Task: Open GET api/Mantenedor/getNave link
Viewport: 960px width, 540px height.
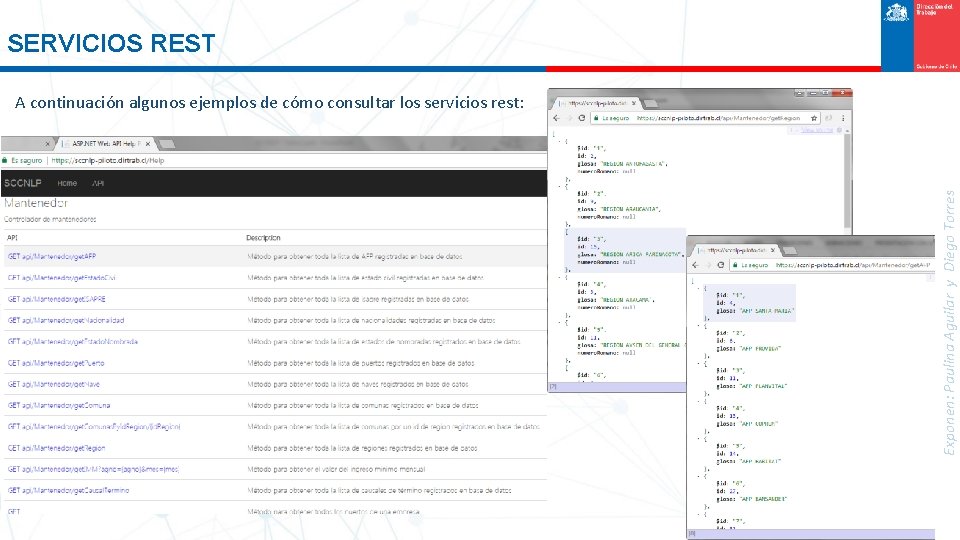Action: (53, 384)
